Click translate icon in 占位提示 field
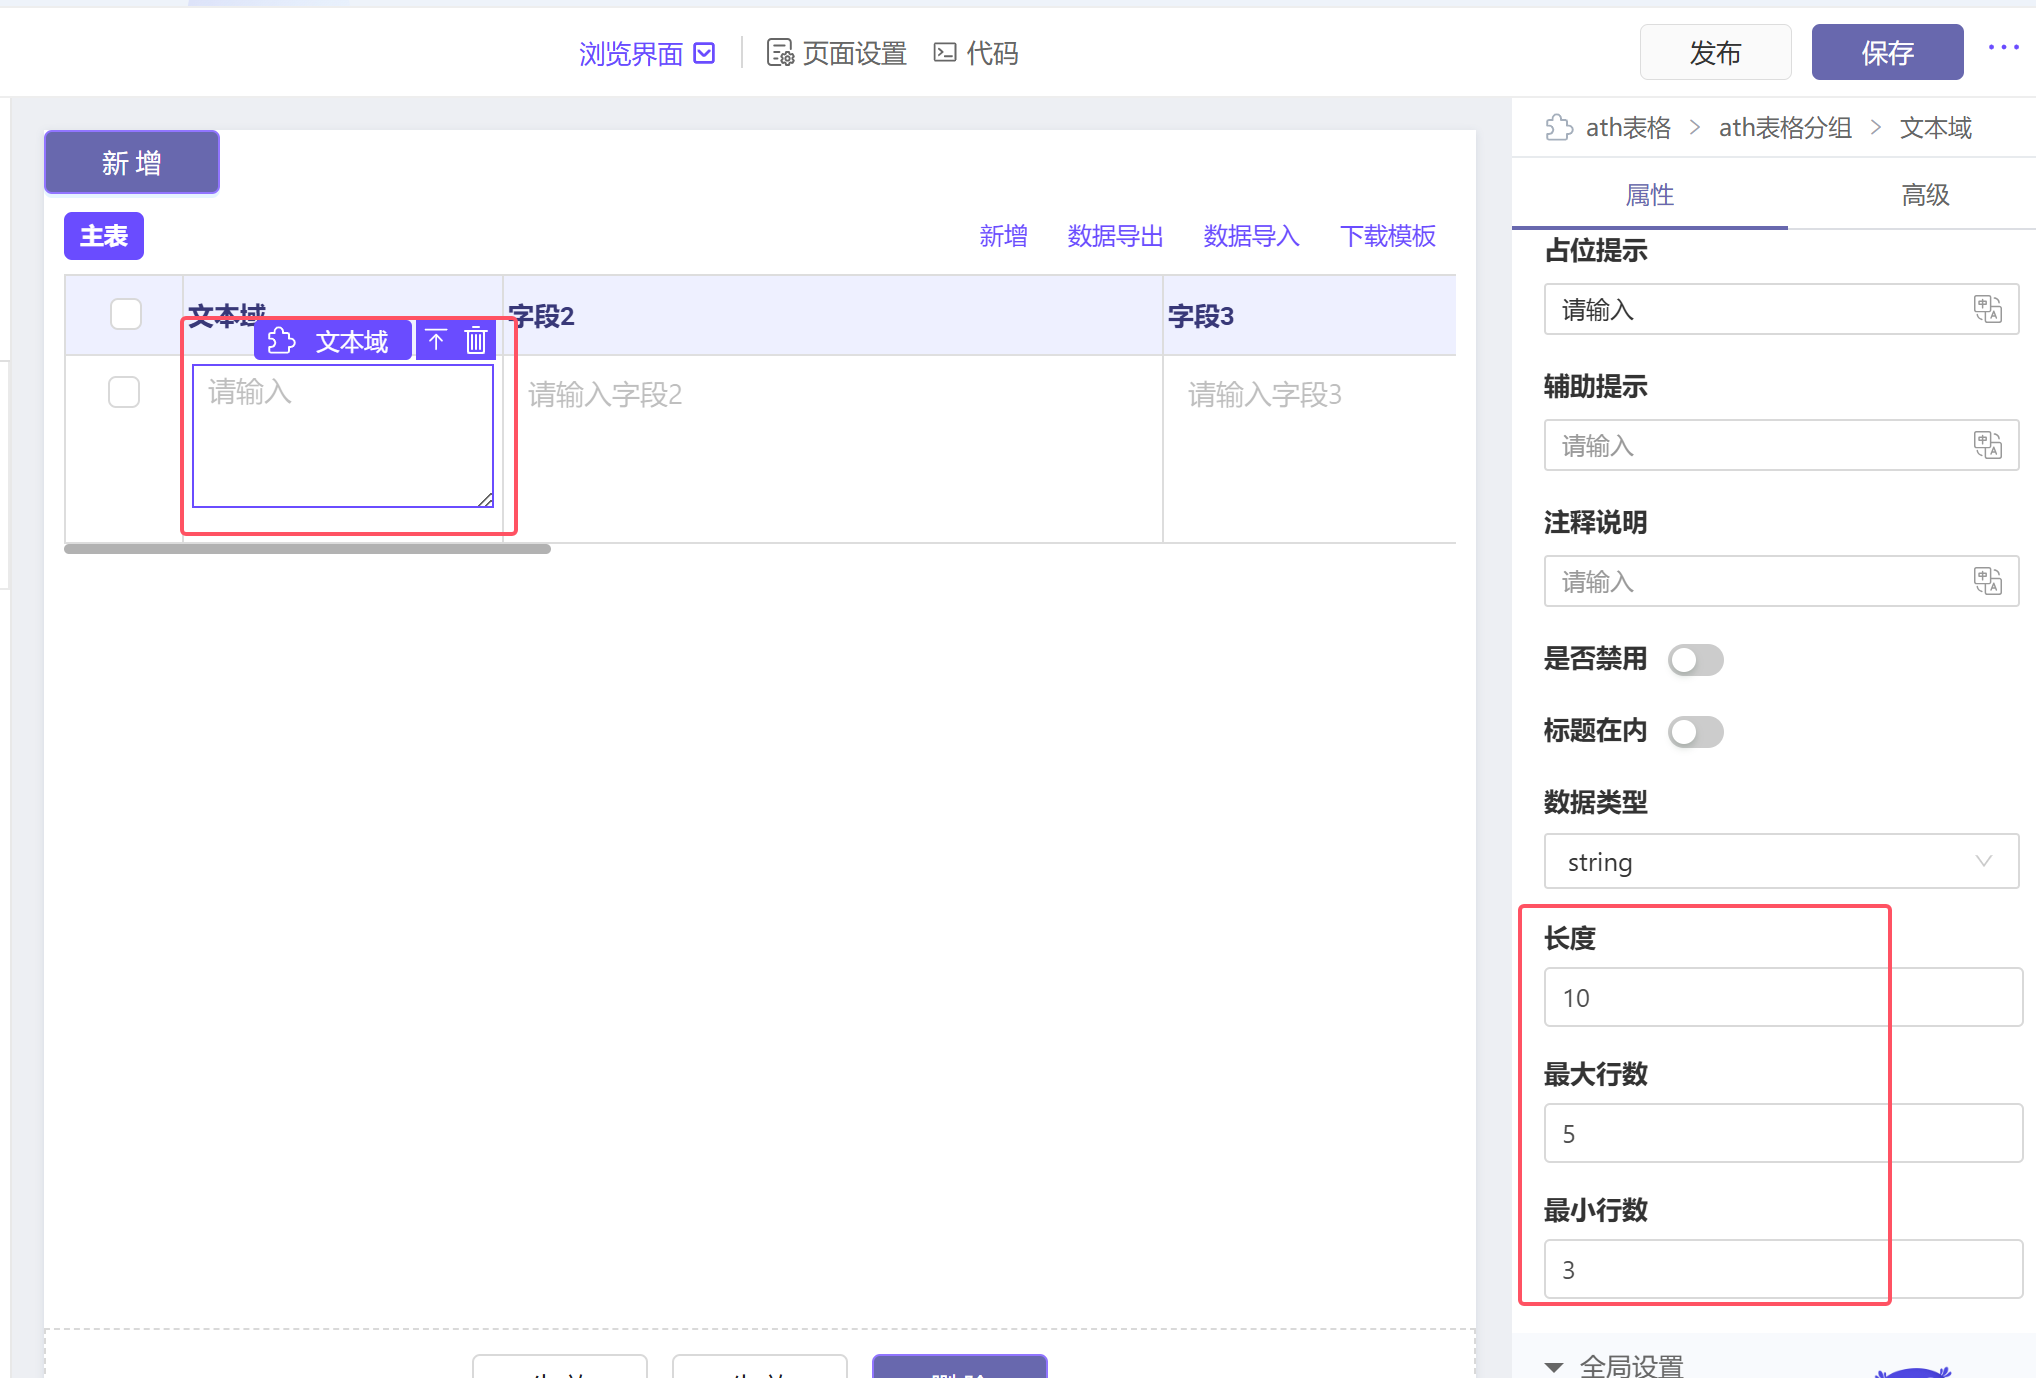The height and width of the screenshot is (1378, 2036). tap(1987, 309)
